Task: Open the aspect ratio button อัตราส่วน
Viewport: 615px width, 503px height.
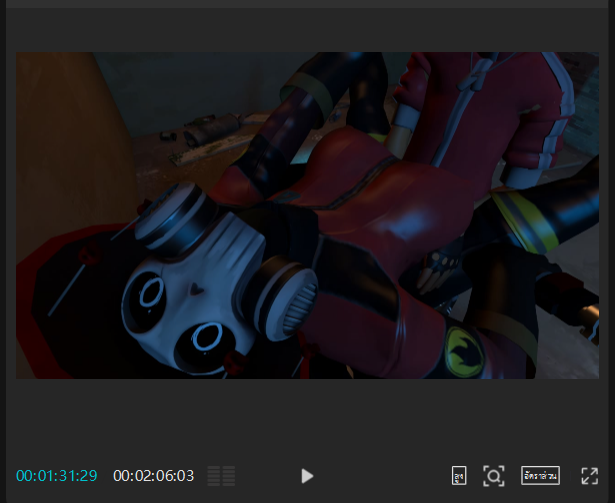Action: tap(540, 476)
